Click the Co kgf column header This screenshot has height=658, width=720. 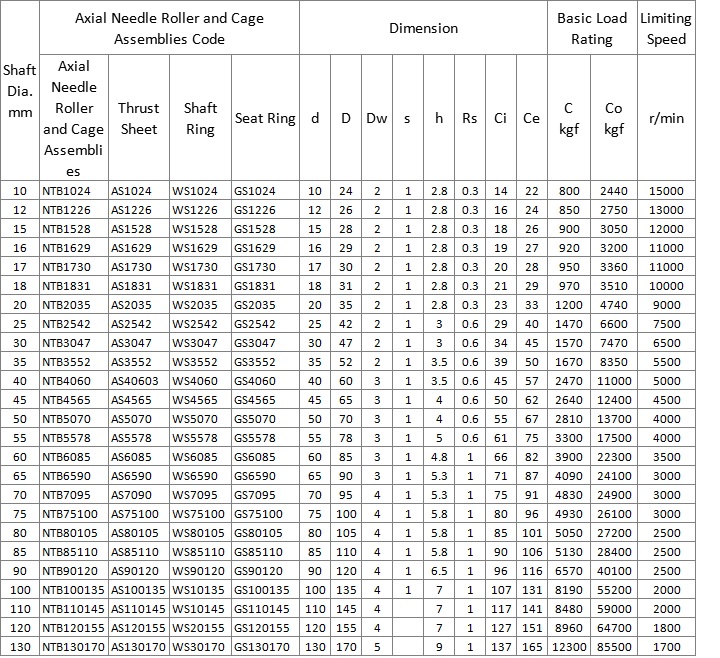point(613,118)
